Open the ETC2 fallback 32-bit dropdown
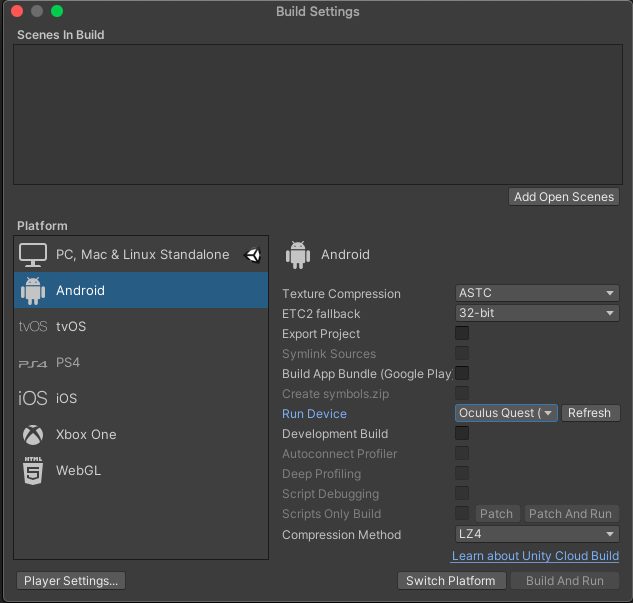The image size is (633, 603). click(x=537, y=313)
